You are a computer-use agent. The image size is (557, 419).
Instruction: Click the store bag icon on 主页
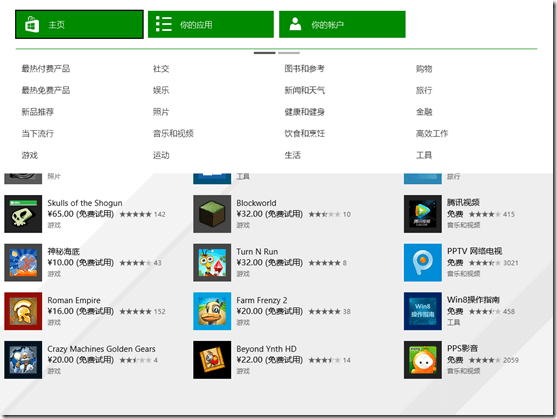pos(32,25)
